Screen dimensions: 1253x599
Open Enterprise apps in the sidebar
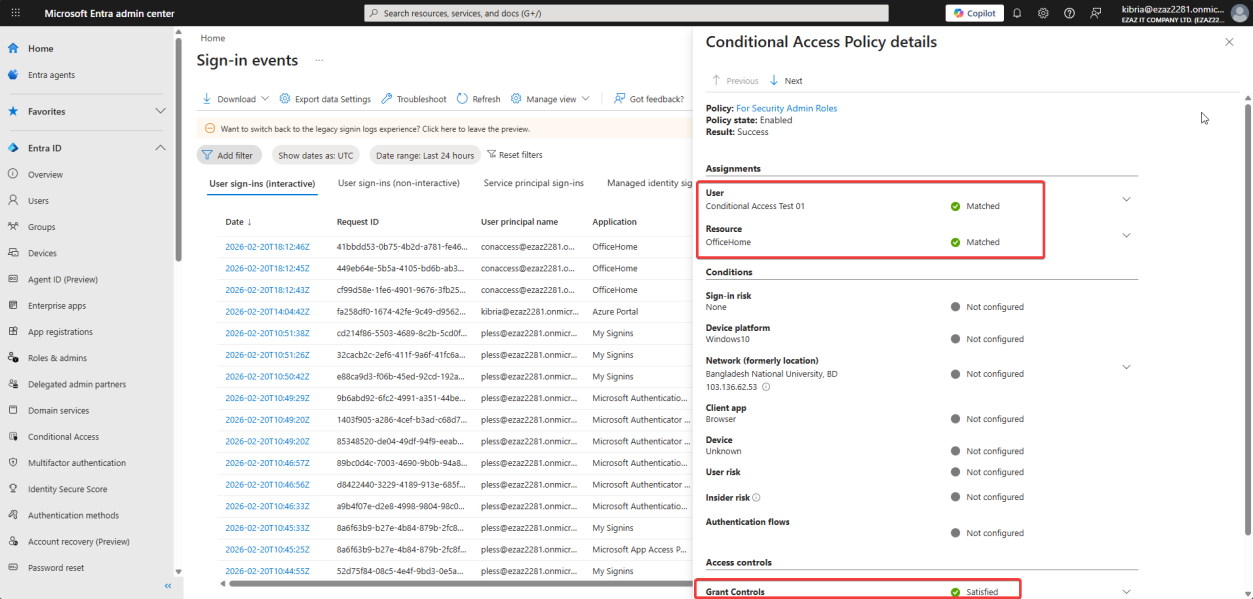[x=56, y=306]
